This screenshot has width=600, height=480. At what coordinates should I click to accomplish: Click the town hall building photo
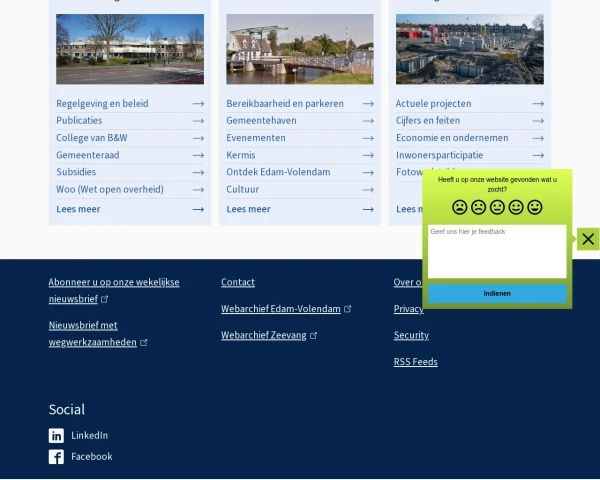coord(130,49)
